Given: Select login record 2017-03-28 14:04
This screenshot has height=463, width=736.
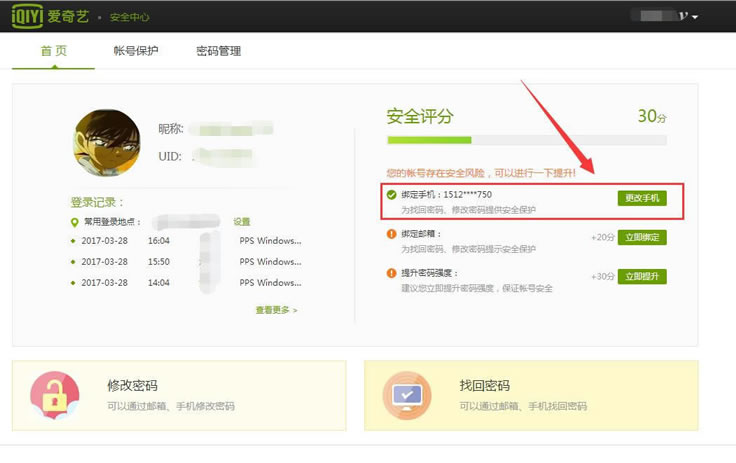Looking at the screenshot, I should 186,283.
